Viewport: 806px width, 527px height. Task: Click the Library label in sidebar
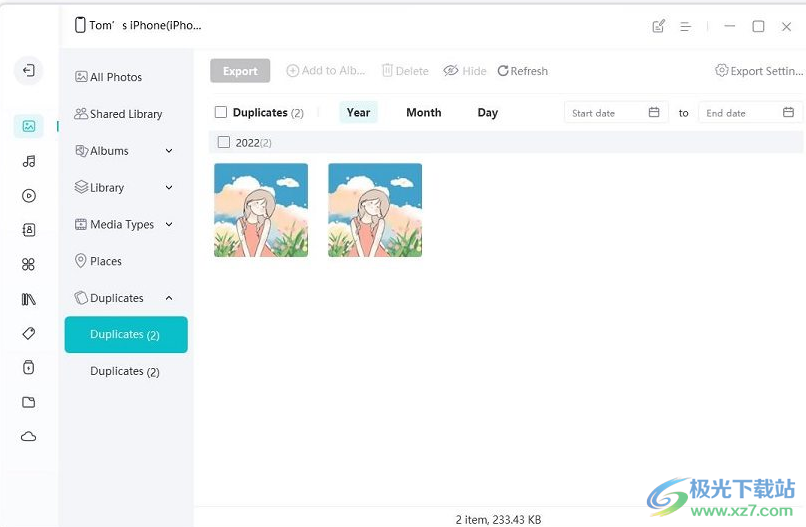click(107, 188)
